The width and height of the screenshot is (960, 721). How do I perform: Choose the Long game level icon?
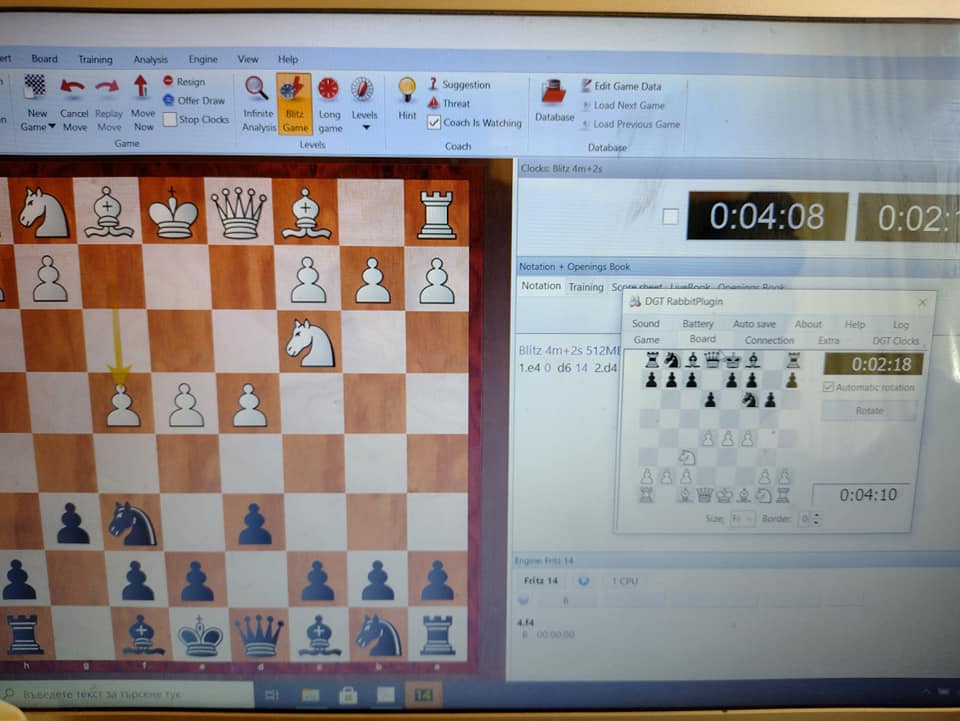(x=329, y=90)
